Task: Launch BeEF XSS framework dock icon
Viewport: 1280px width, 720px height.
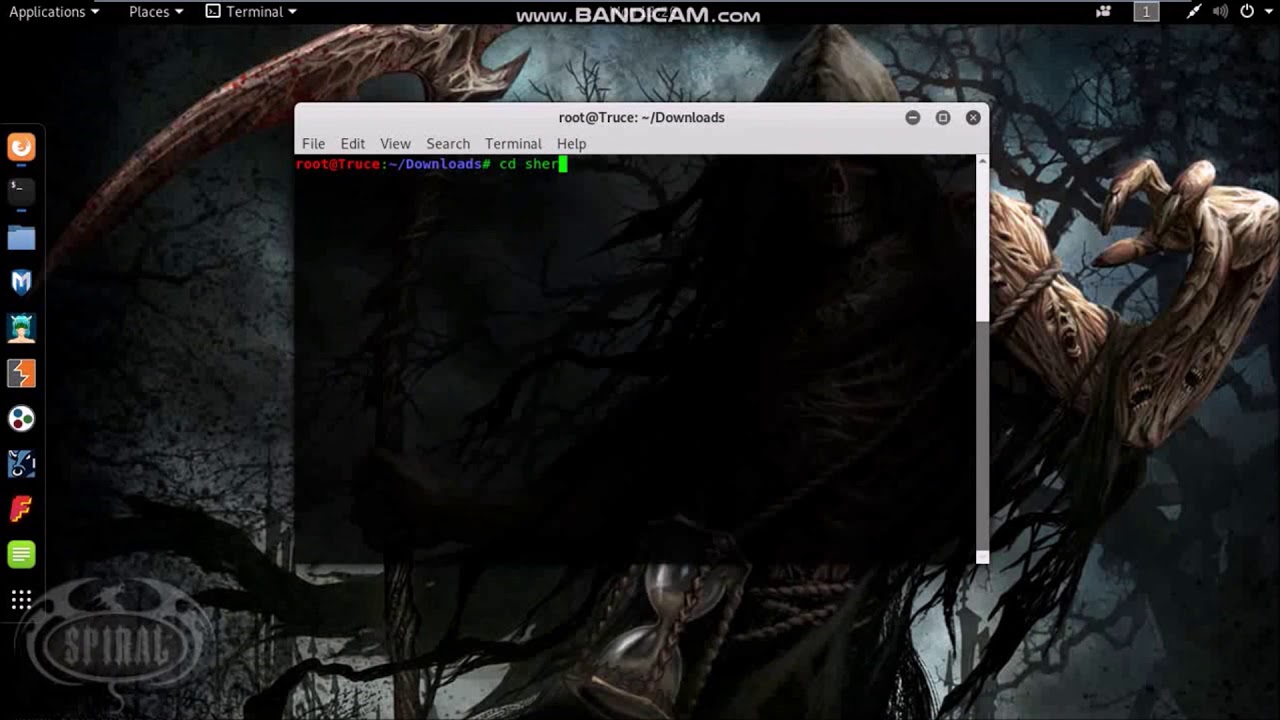Action: [21, 464]
